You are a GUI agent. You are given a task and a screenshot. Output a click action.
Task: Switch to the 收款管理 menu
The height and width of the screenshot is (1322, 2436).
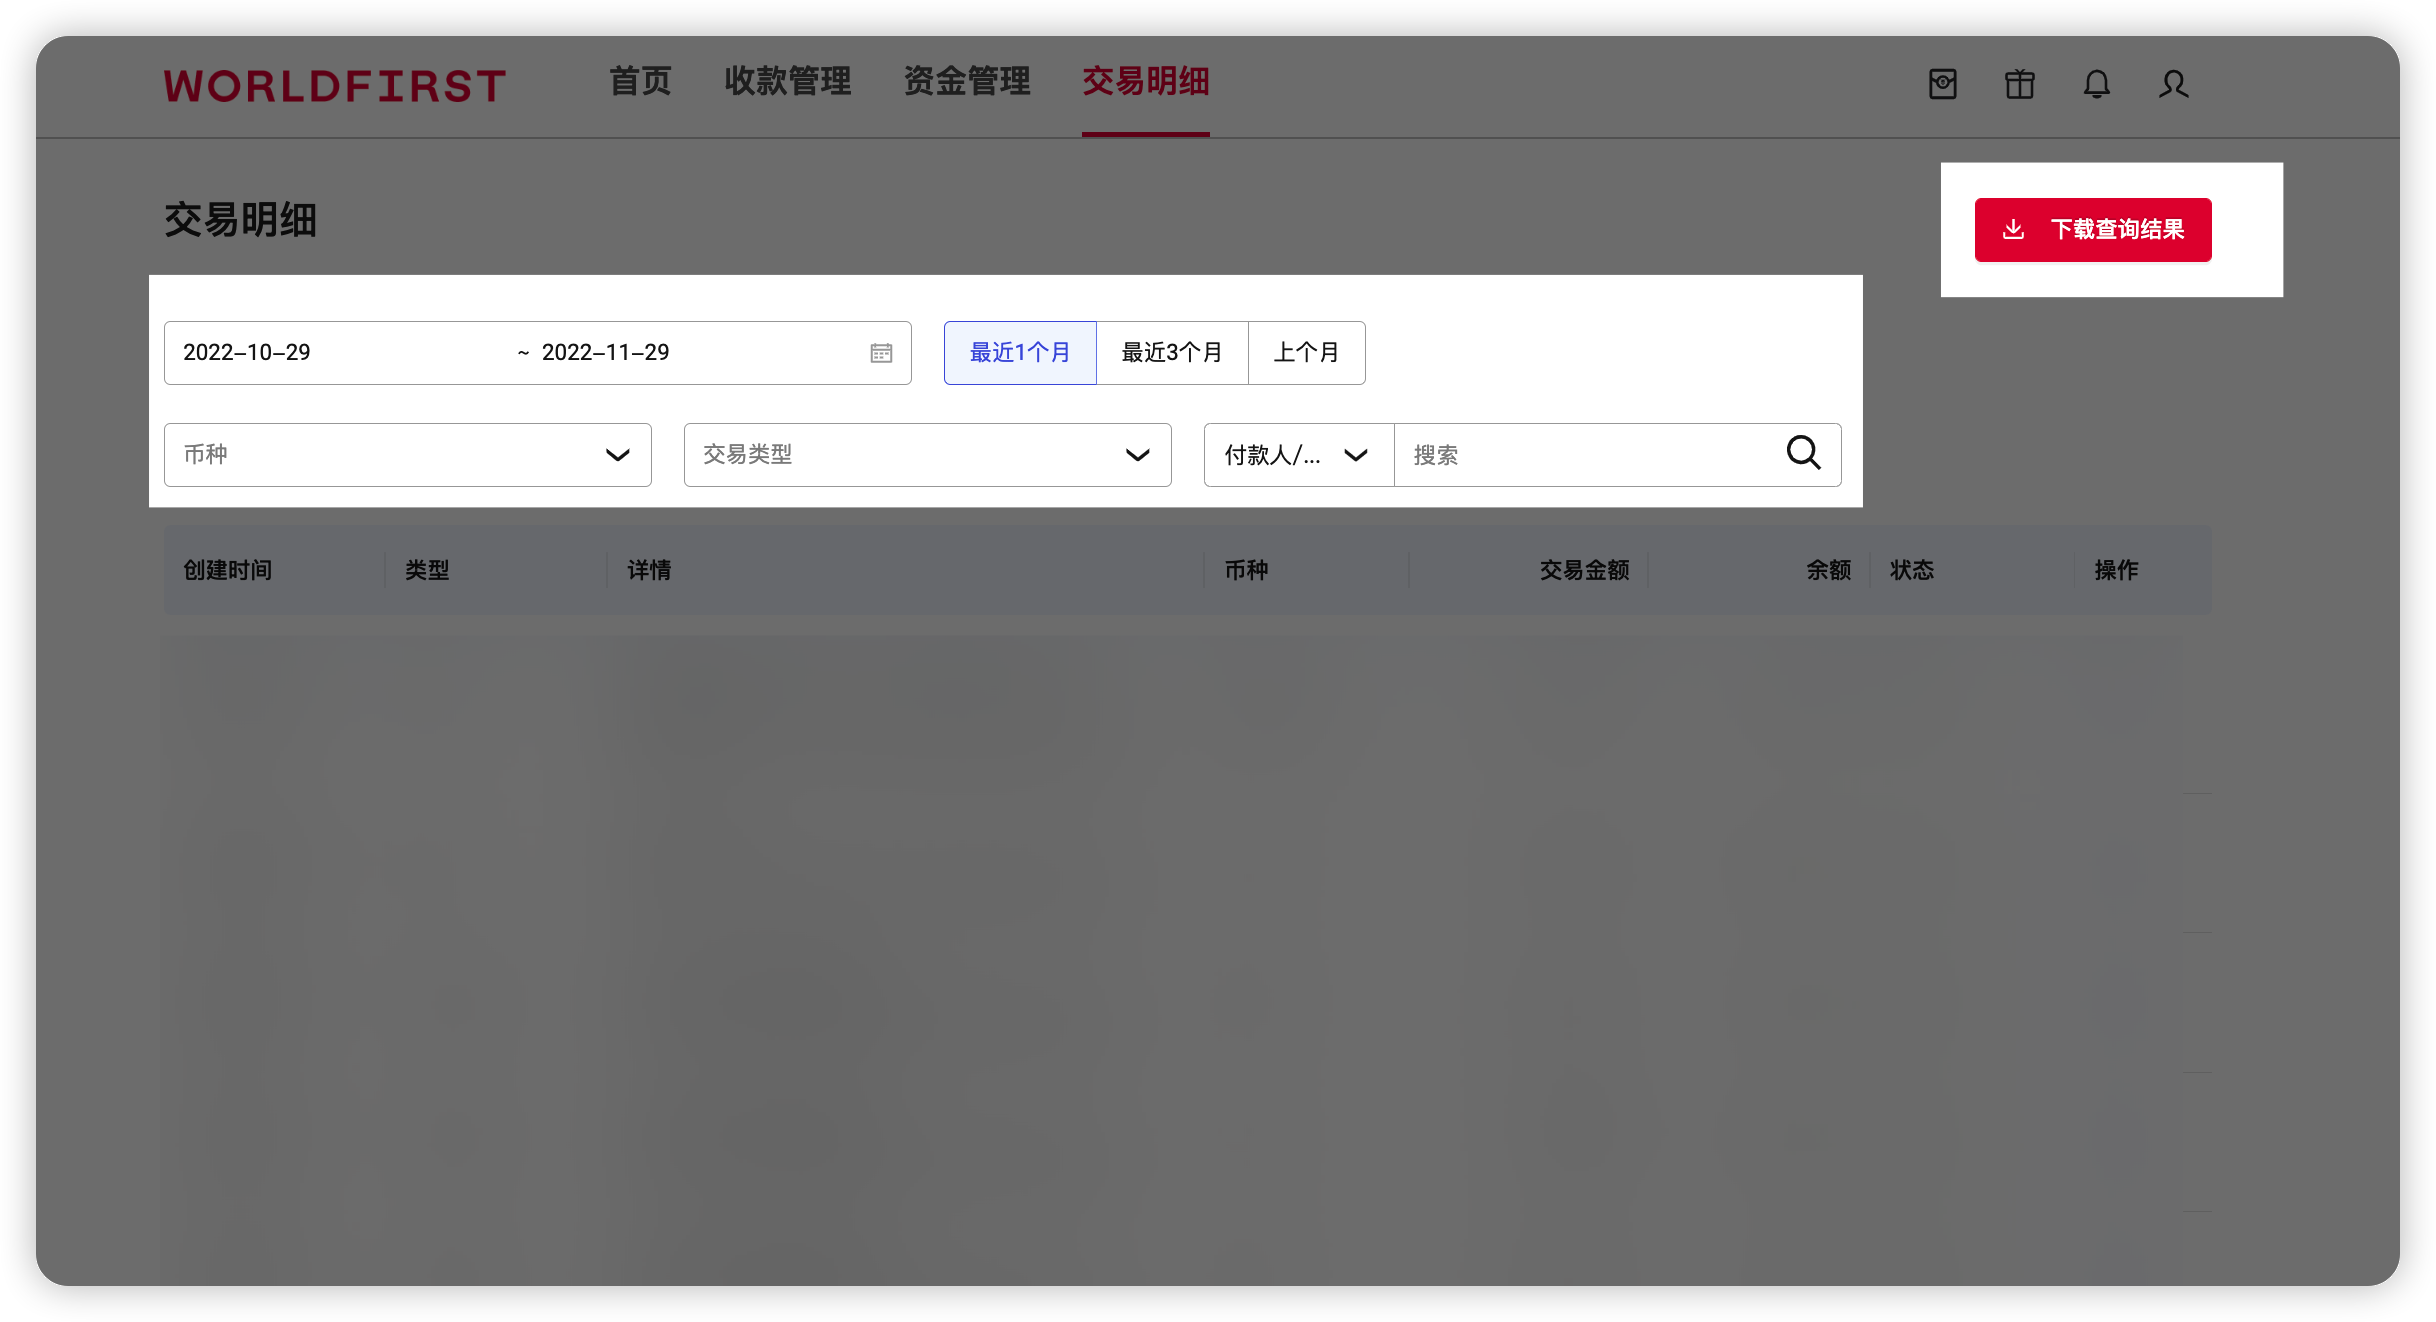(x=788, y=83)
